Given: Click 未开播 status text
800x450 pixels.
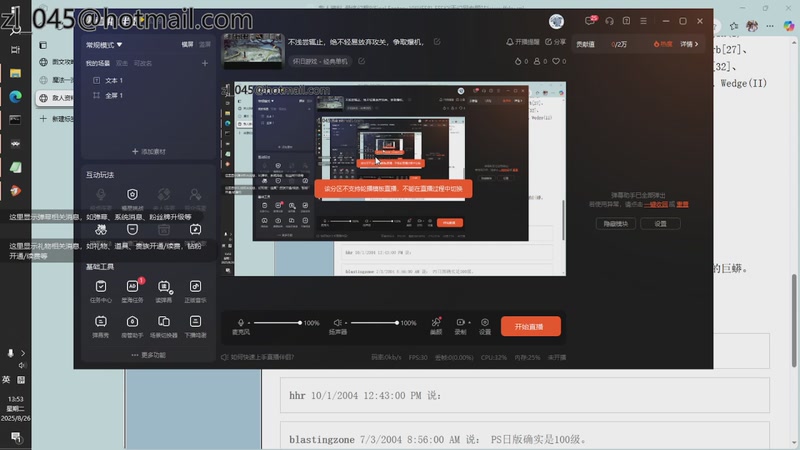Looking at the screenshot, I should 557,358.
